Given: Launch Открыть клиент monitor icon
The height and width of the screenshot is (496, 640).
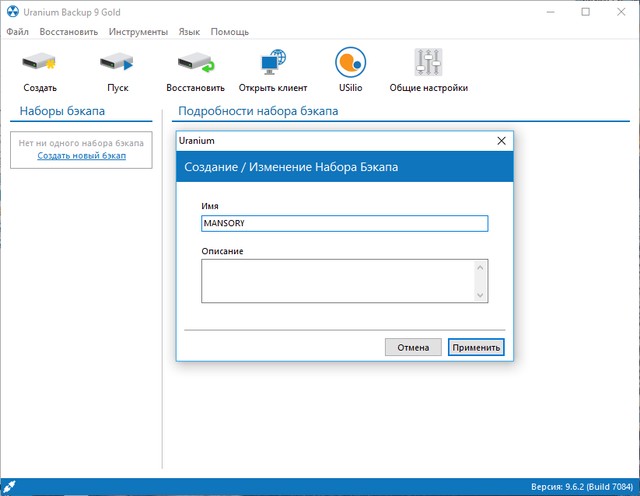Looking at the screenshot, I should click(x=273, y=62).
